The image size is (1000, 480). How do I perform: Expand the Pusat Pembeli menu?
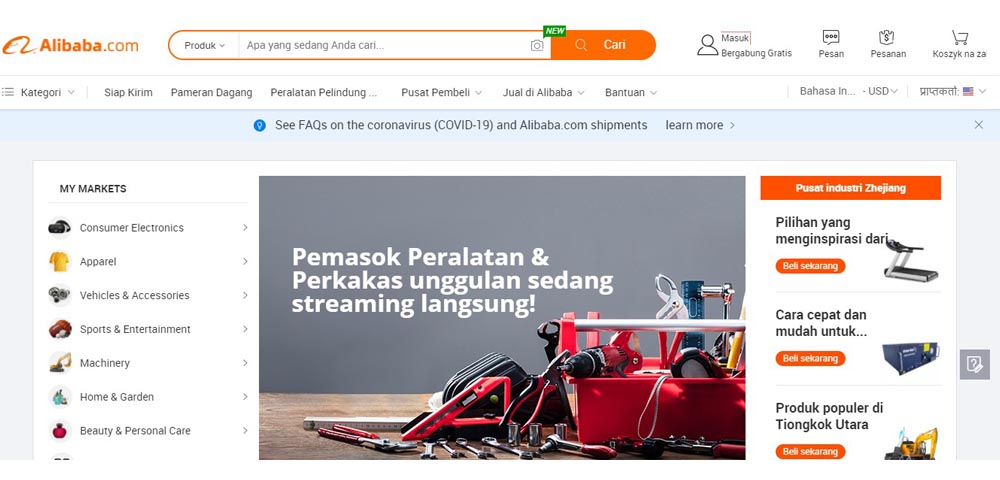coord(441,92)
